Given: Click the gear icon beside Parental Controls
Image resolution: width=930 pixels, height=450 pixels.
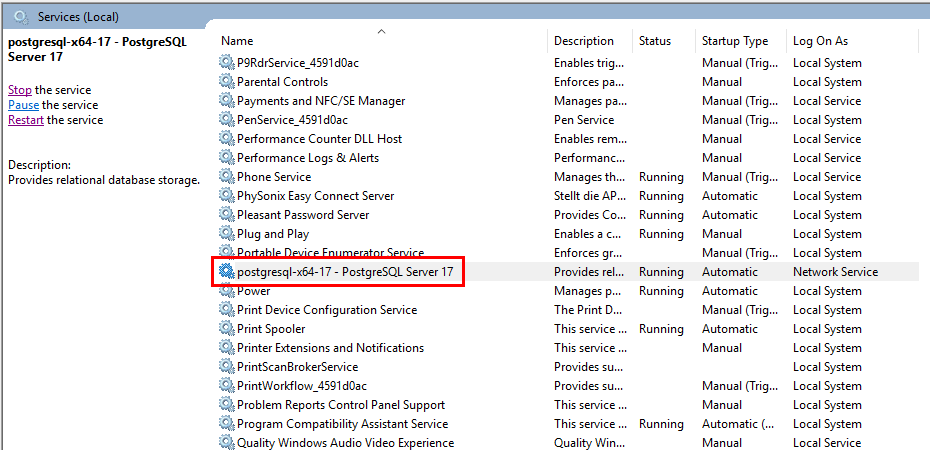Looking at the screenshot, I should pyautogui.click(x=227, y=82).
